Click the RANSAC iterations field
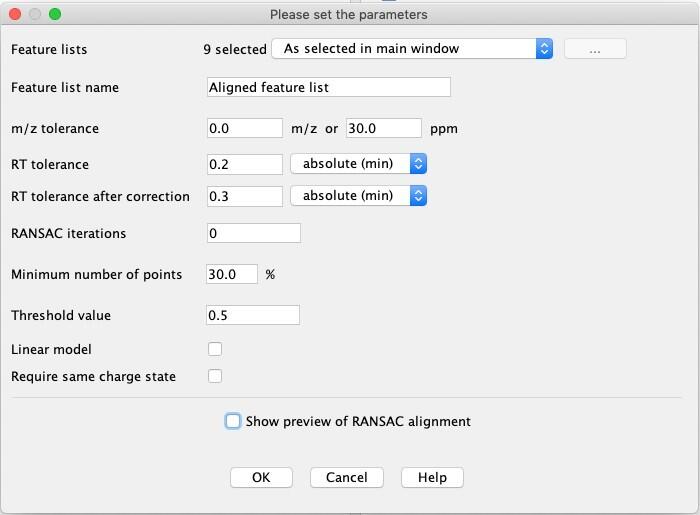 click(253, 233)
